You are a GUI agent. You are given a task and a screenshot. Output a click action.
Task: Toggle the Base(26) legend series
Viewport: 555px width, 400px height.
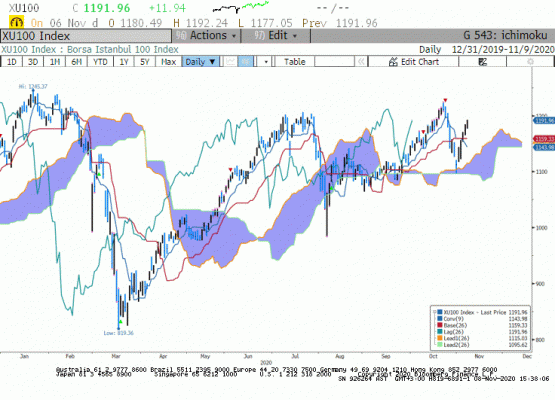coord(455,325)
